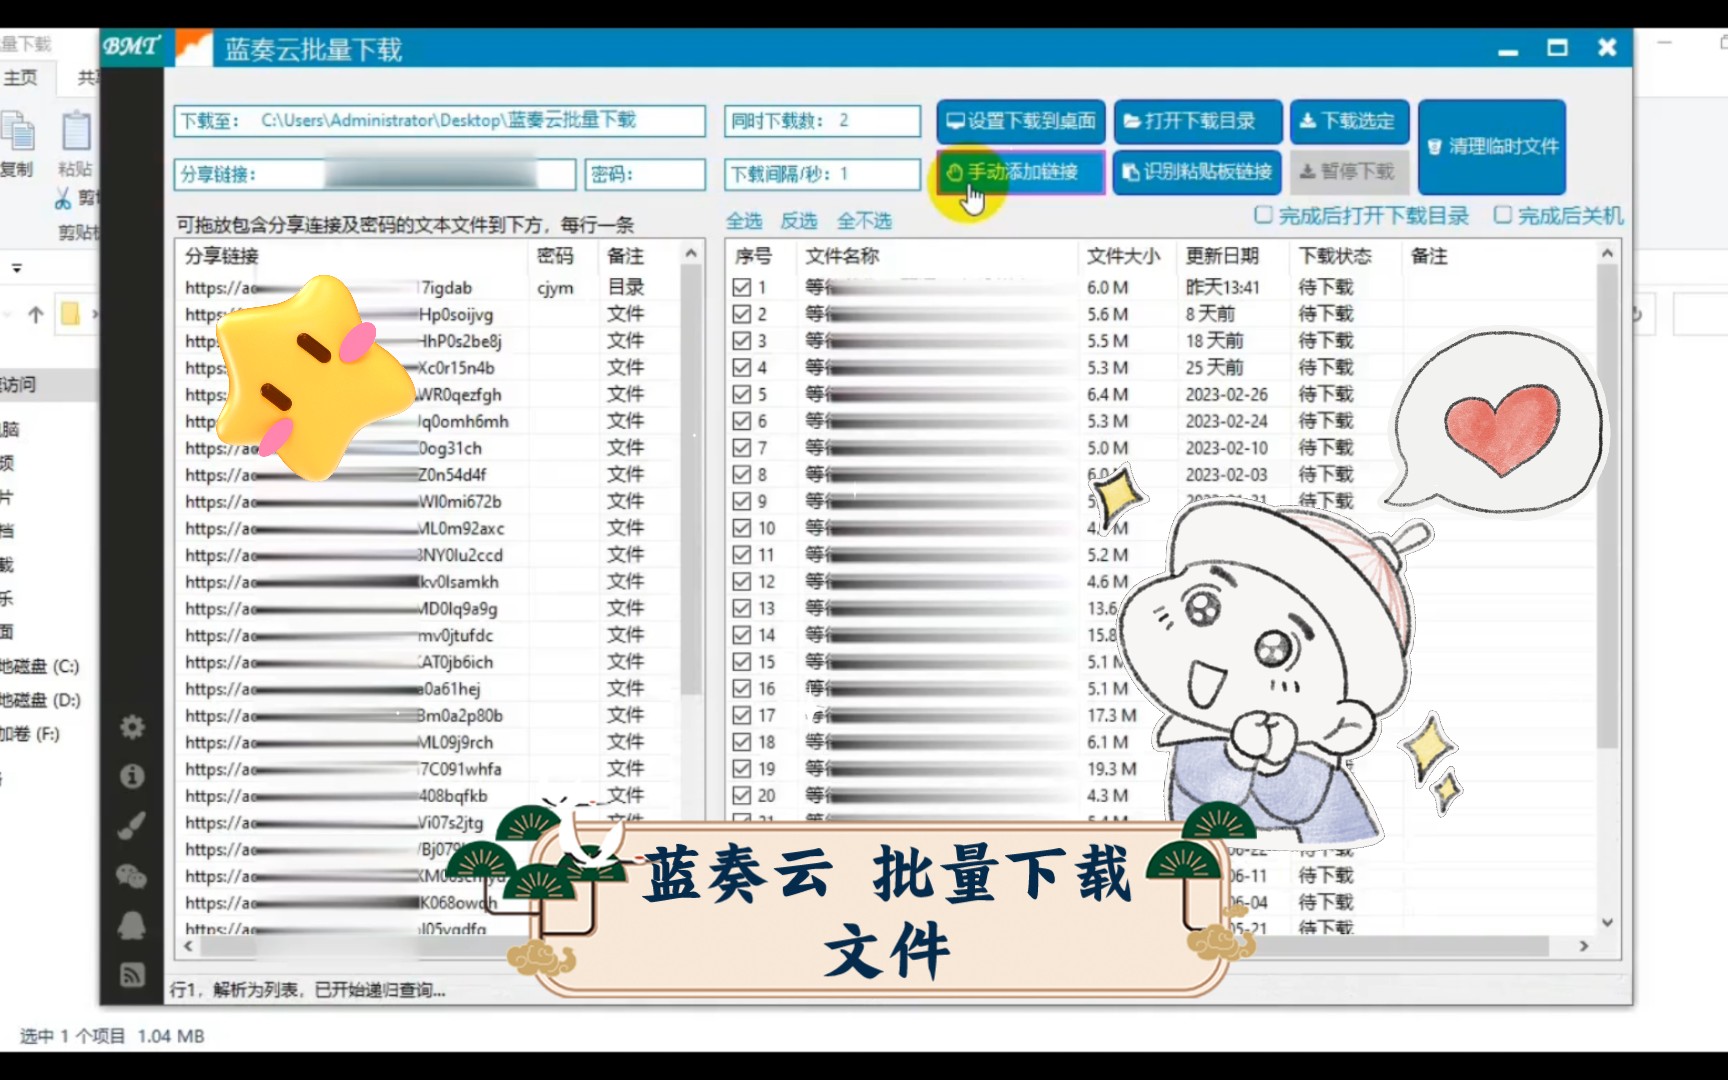Click 分享链接 column header in left list

(x=222, y=257)
